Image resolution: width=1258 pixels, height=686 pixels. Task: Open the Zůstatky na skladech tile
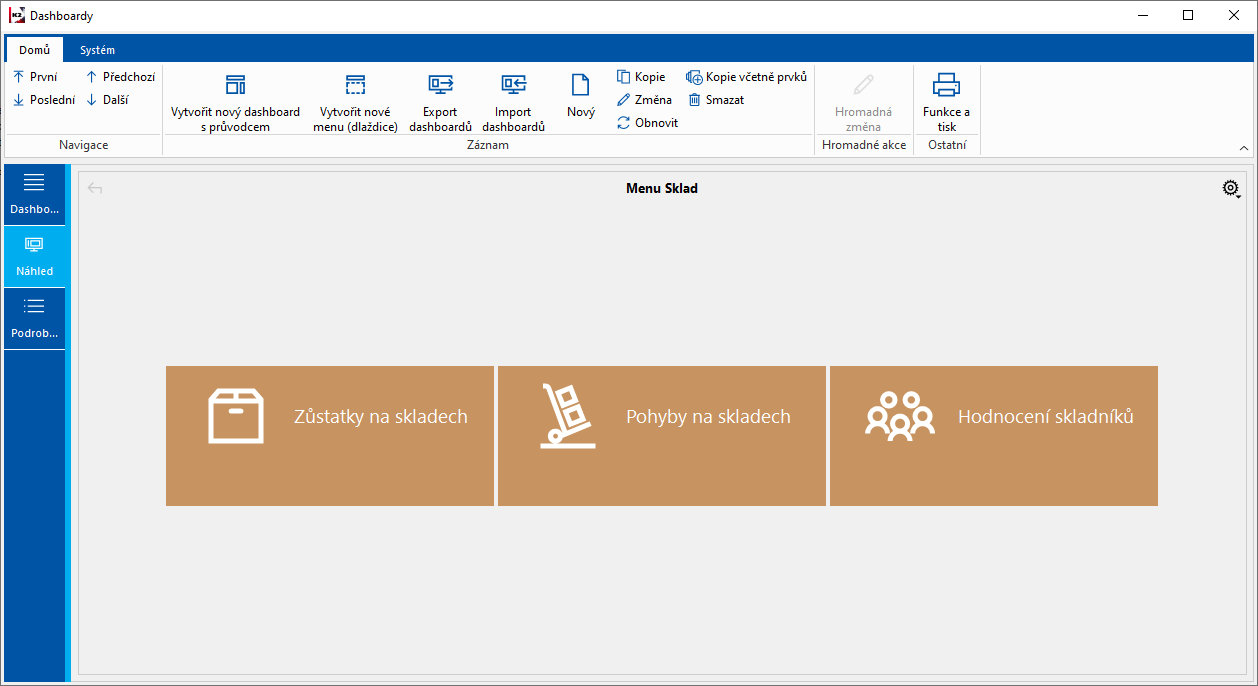[330, 436]
